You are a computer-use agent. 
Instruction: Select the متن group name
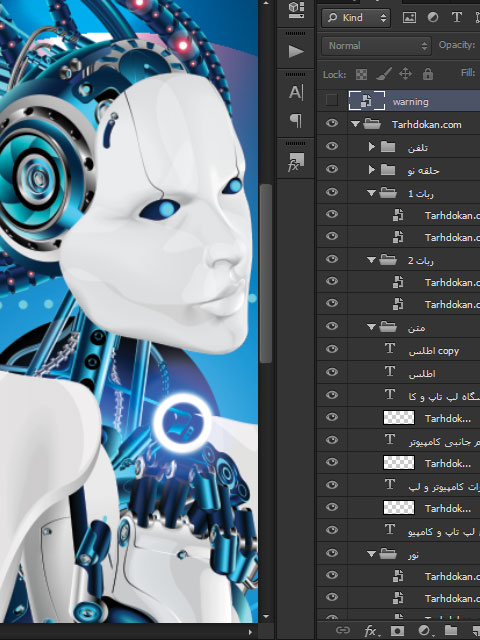[x=417, y=328]
